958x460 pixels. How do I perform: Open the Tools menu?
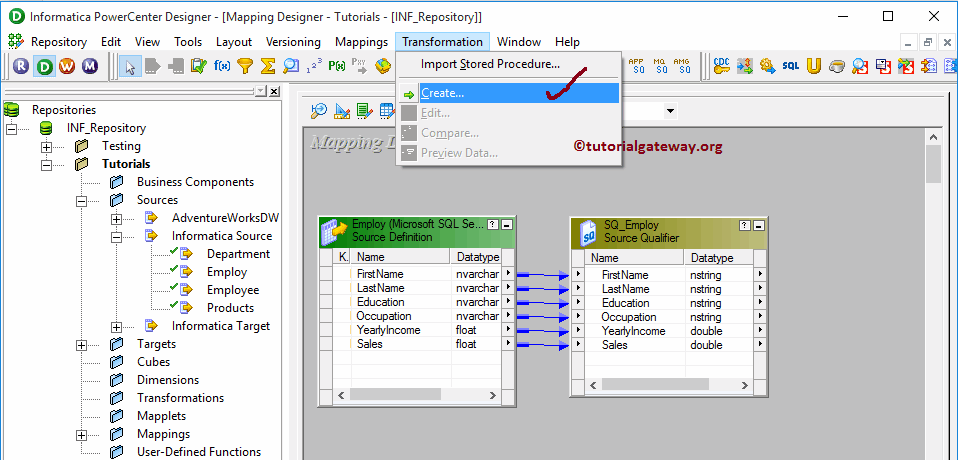188,42
